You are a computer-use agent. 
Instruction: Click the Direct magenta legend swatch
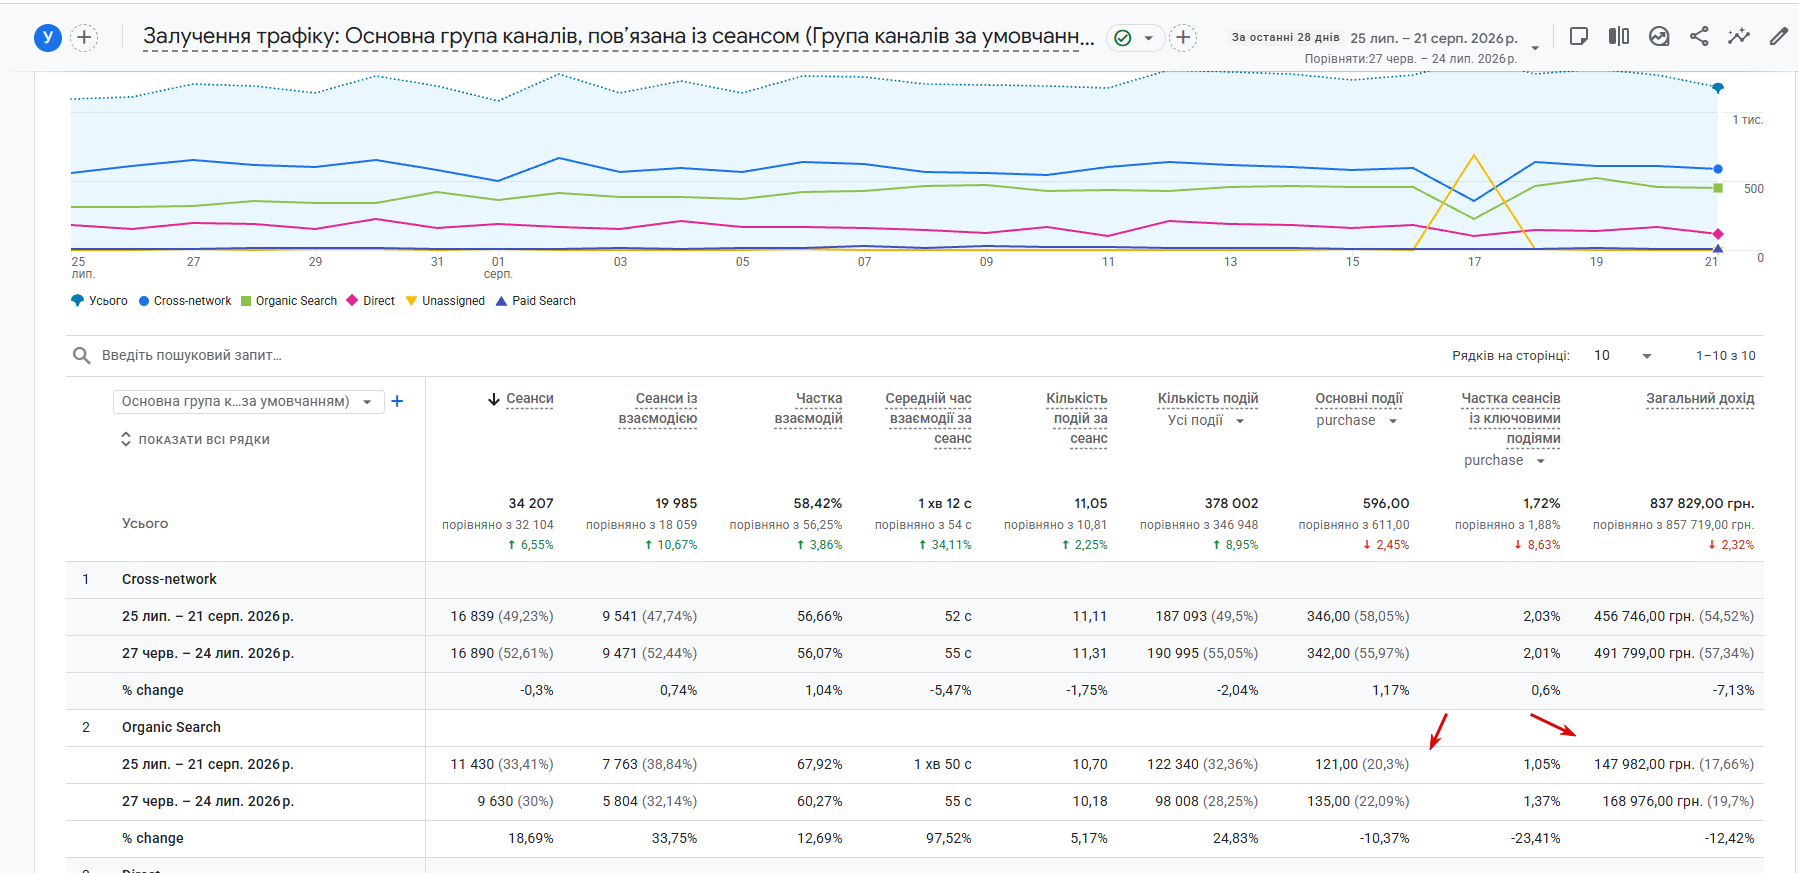click(352, 300)
